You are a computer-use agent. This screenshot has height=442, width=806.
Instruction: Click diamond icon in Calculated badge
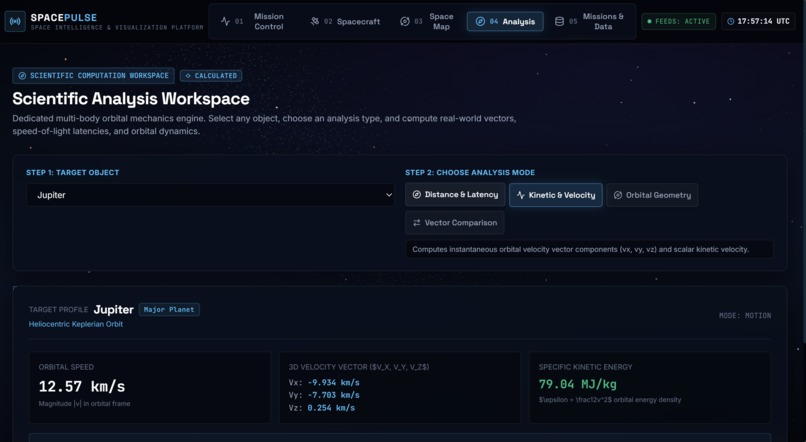click(188, 76)
